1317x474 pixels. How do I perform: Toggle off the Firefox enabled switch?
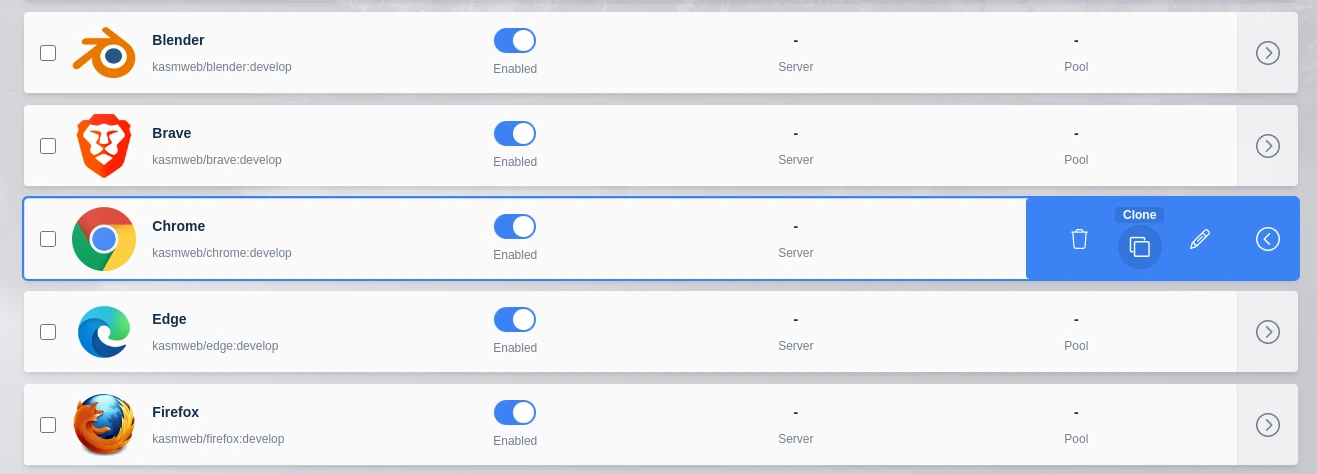[x=515, y=413]
